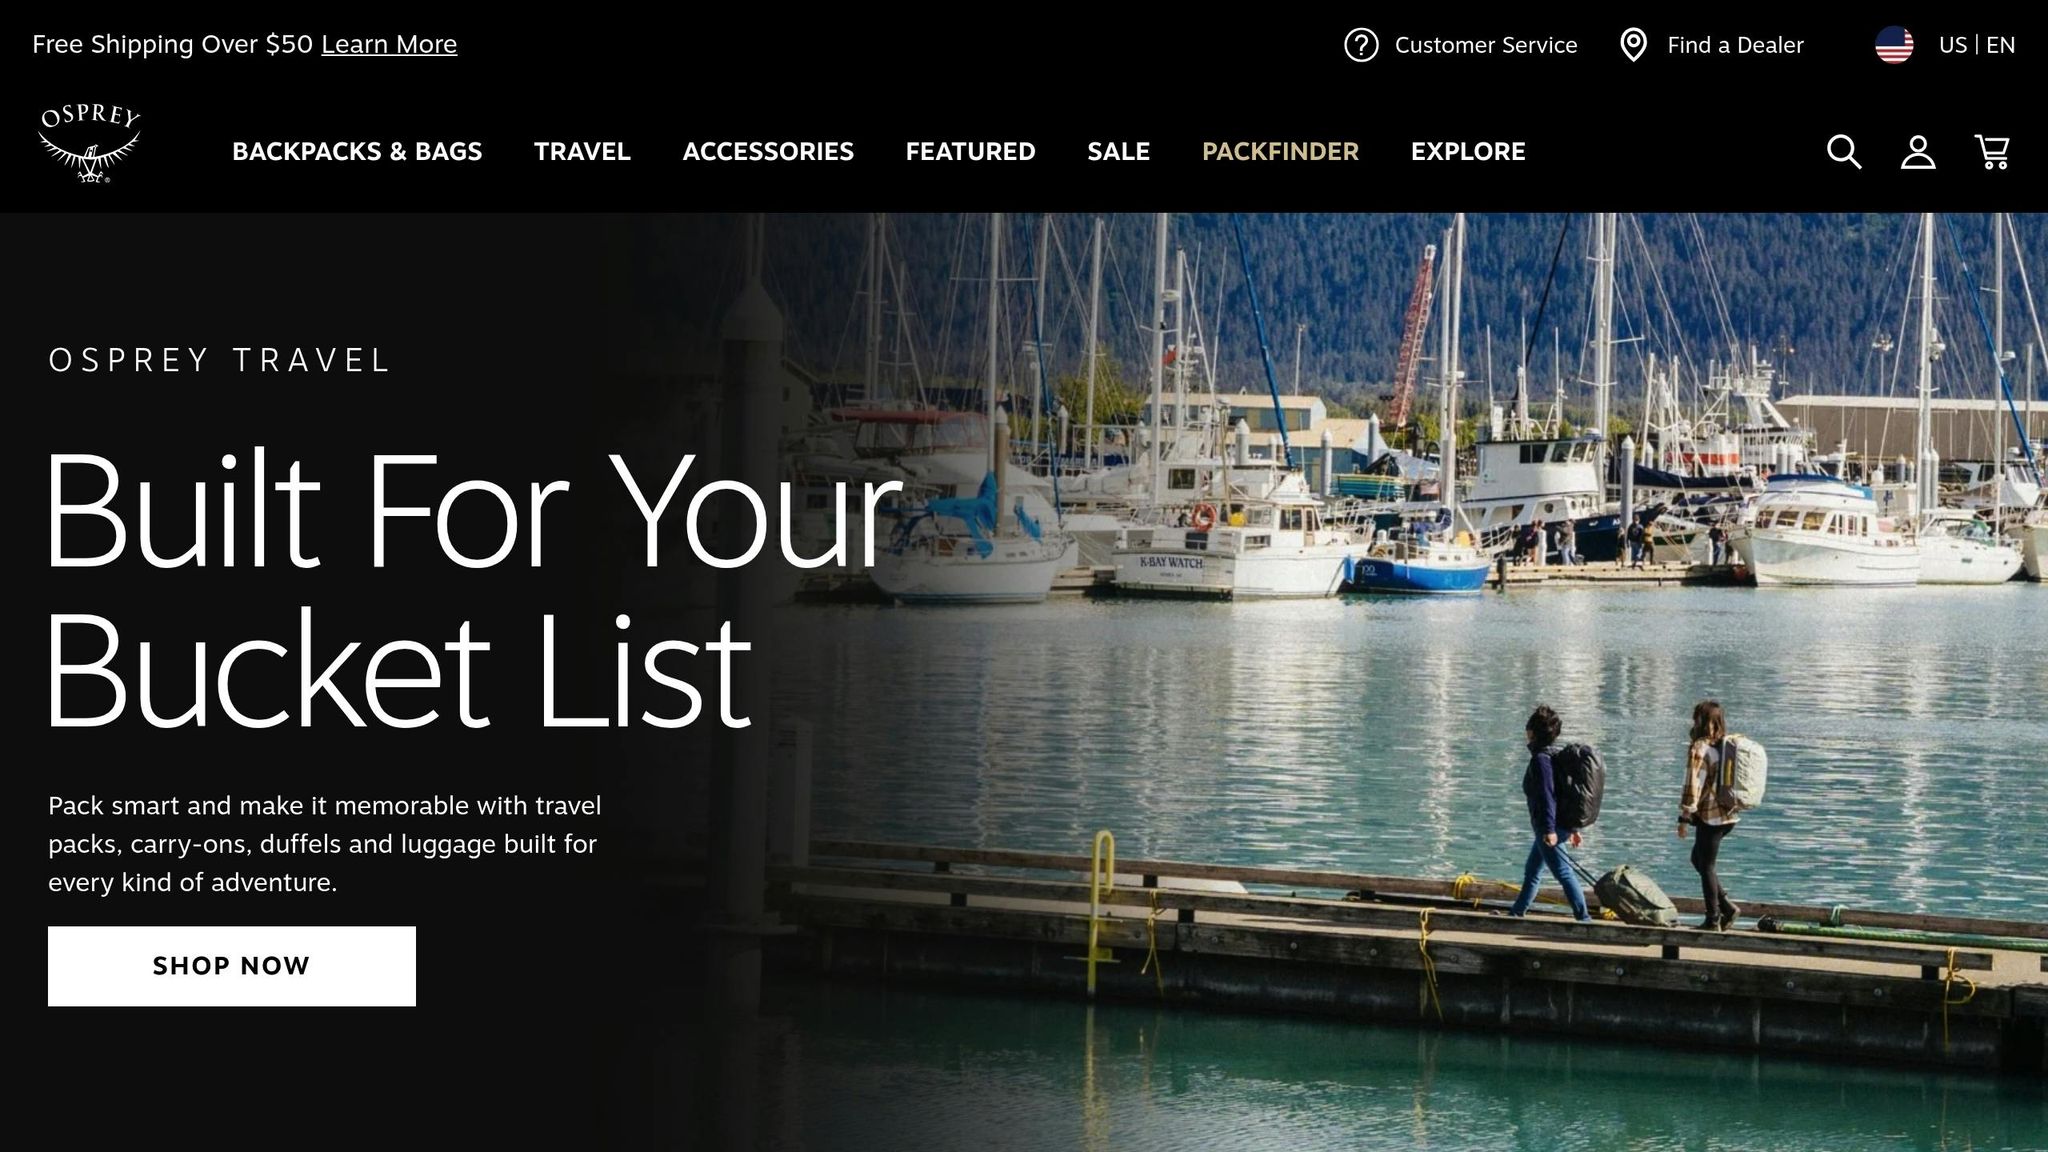
Task: Click the US flag icon
Action: click(x=1894, y=45)
